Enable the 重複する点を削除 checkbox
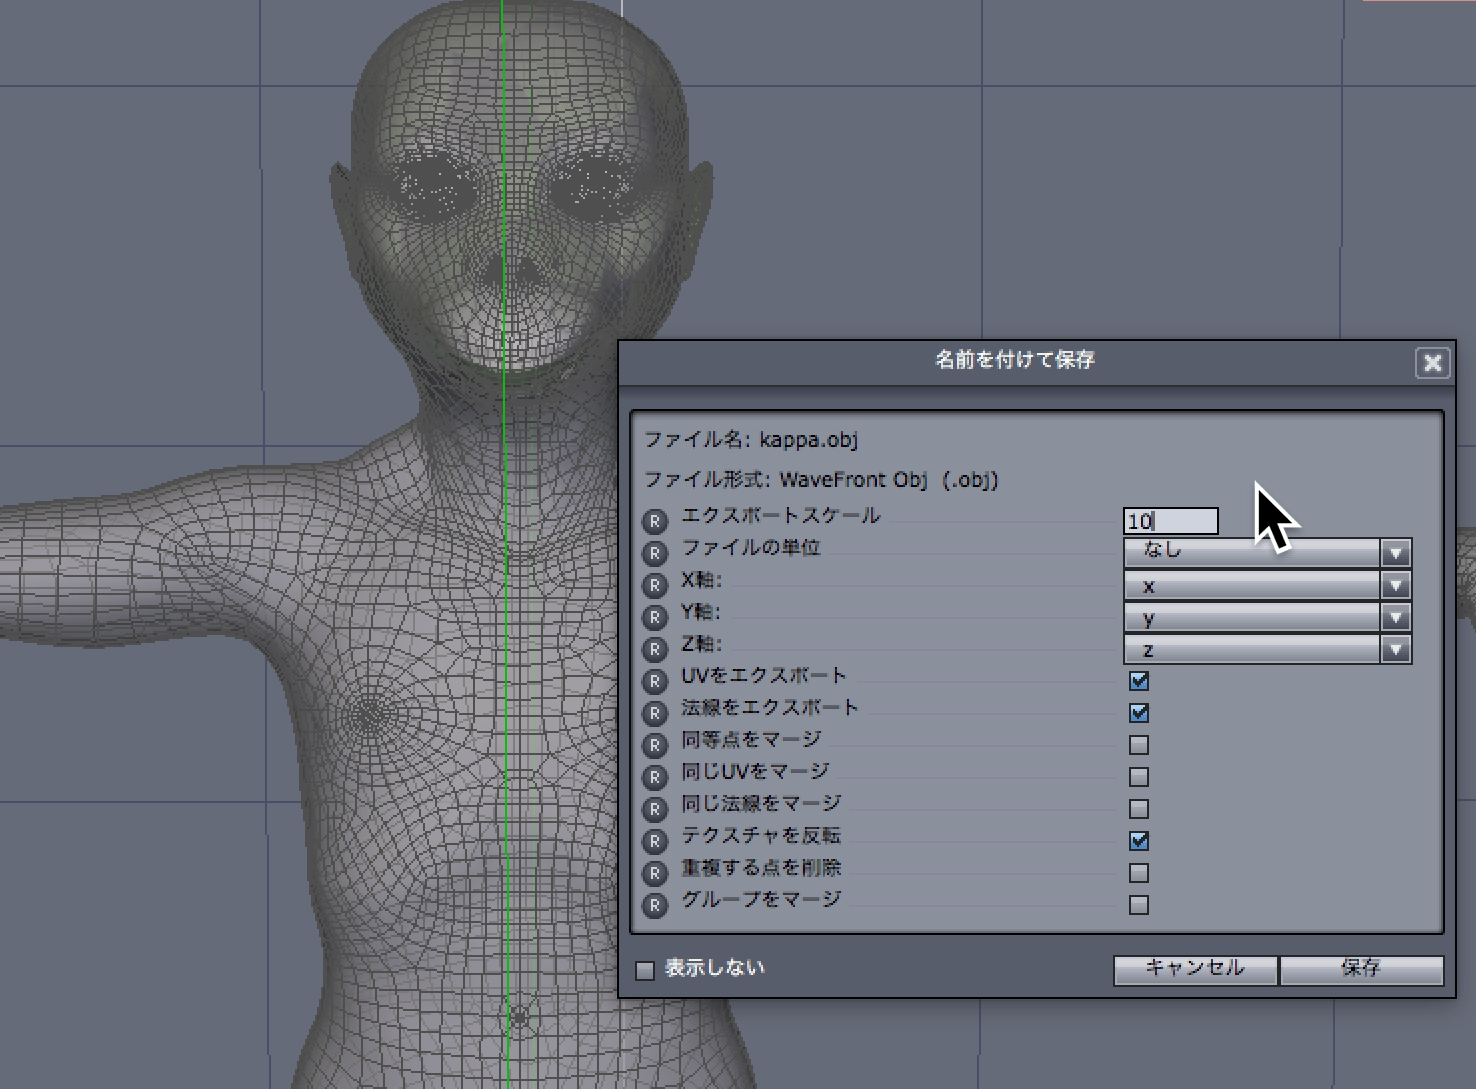 click(1139, 873)
